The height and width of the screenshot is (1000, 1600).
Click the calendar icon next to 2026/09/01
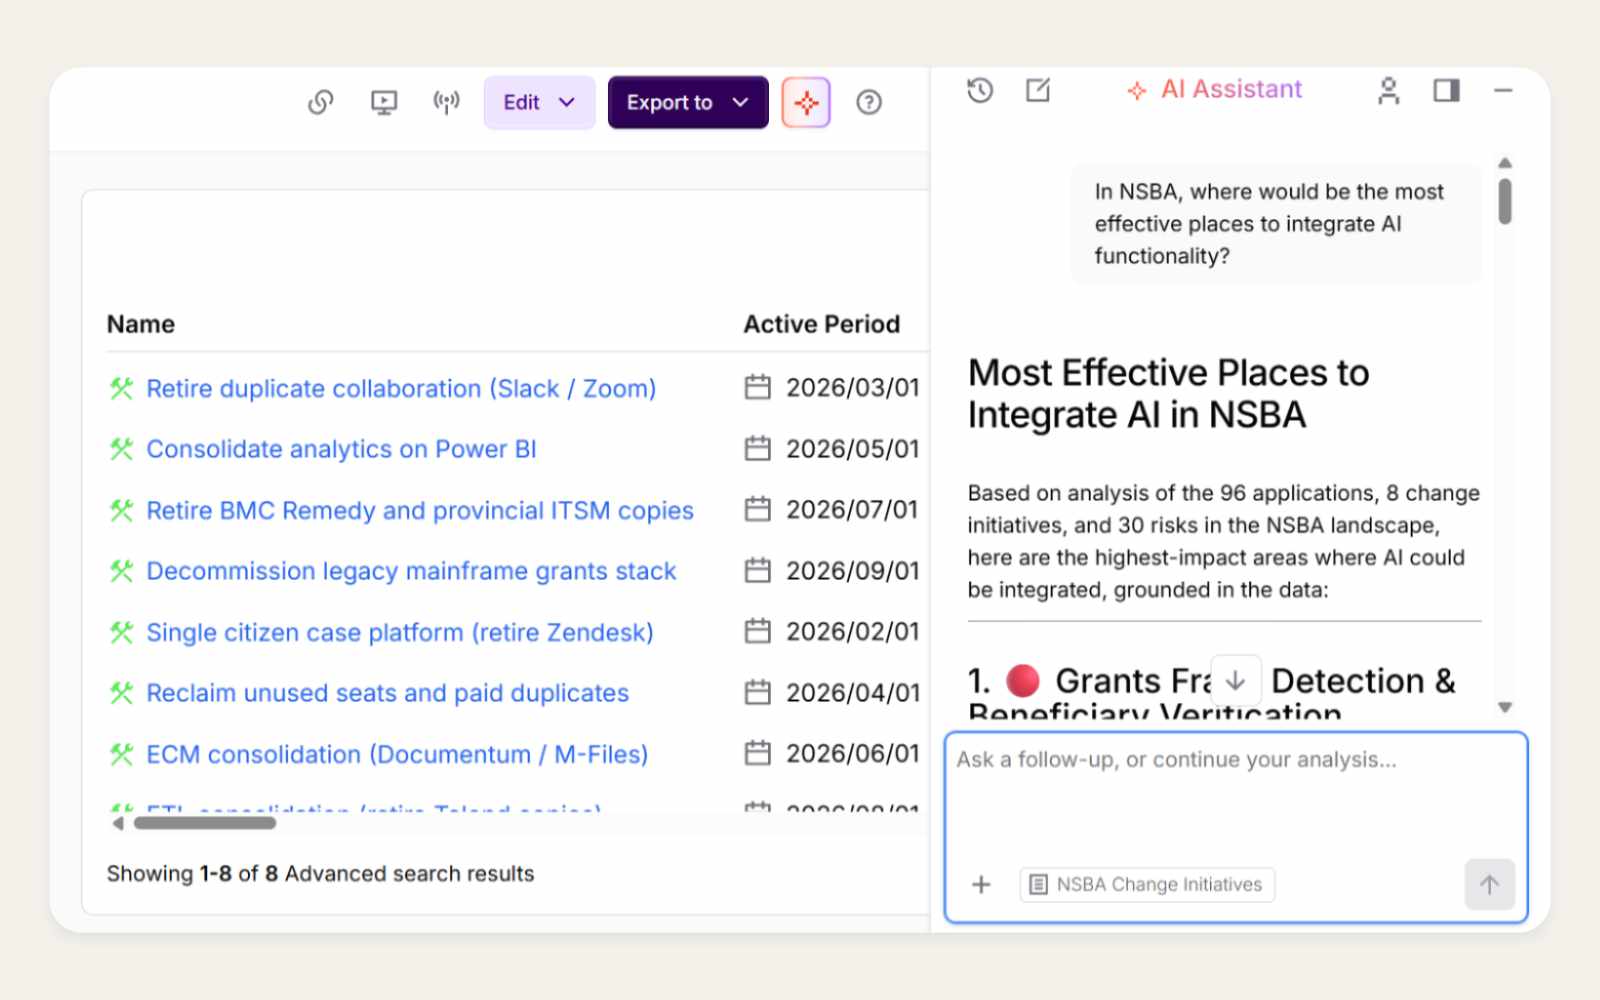(x=758, y=570)
